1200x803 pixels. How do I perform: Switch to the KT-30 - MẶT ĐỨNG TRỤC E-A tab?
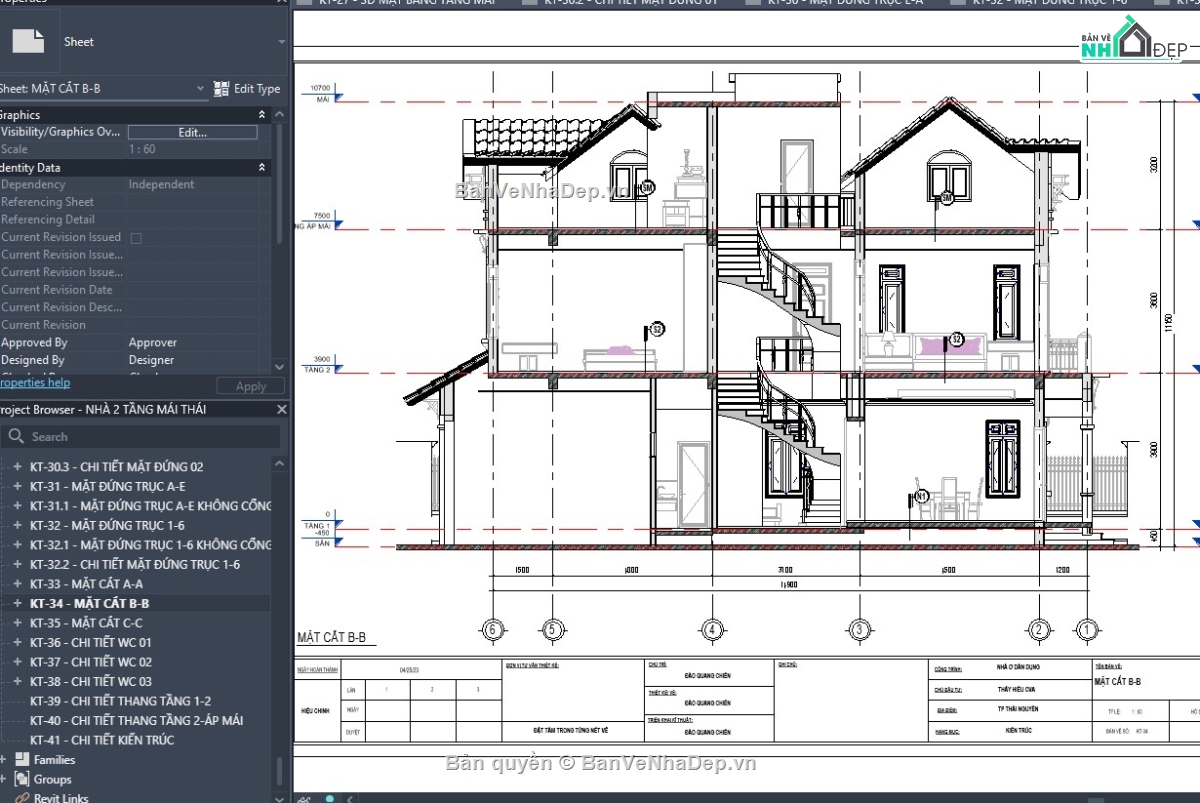pos(845,4)
